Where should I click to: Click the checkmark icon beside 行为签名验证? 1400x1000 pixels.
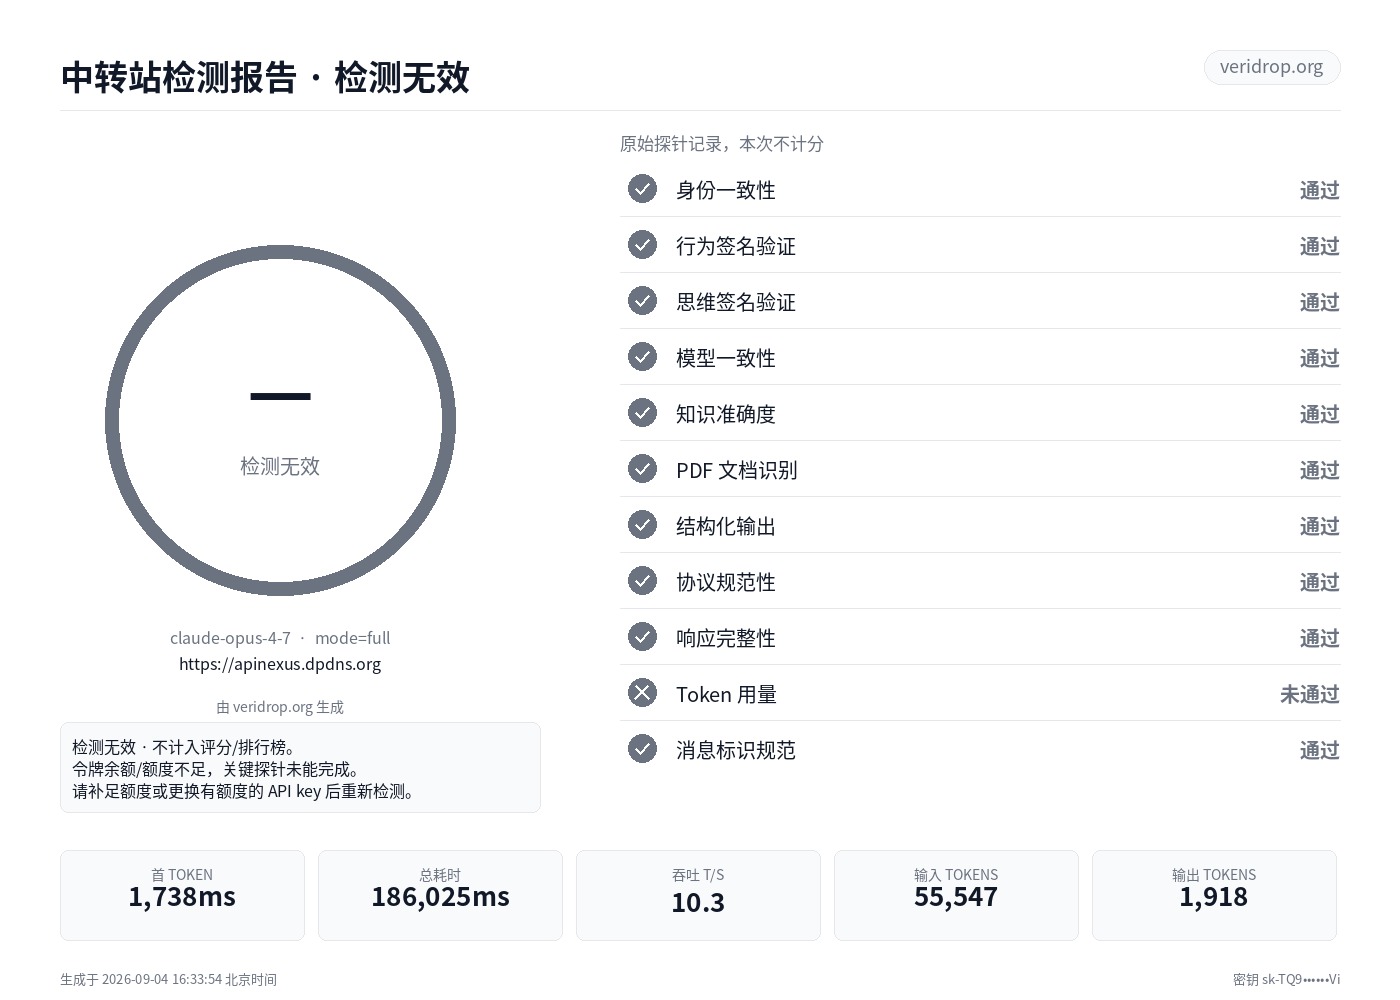(642, 245)
